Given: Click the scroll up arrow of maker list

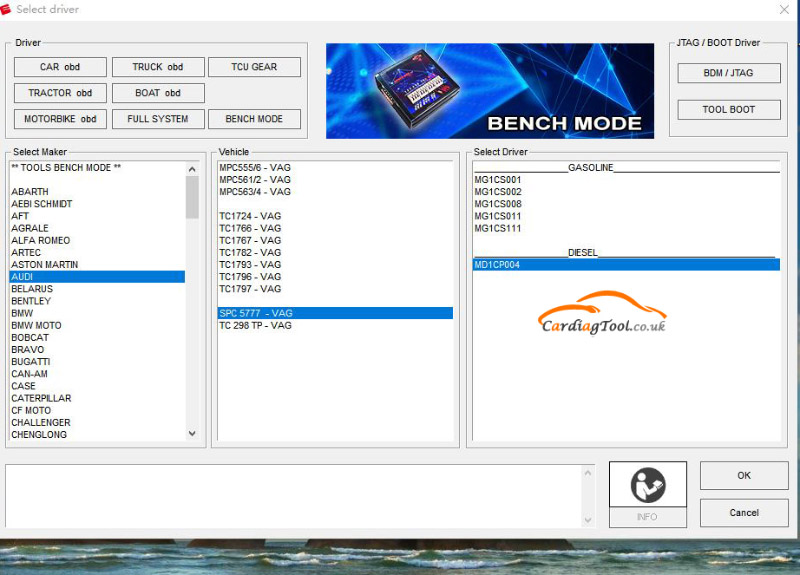Looking at the screenshot, I should coord(193,169).
